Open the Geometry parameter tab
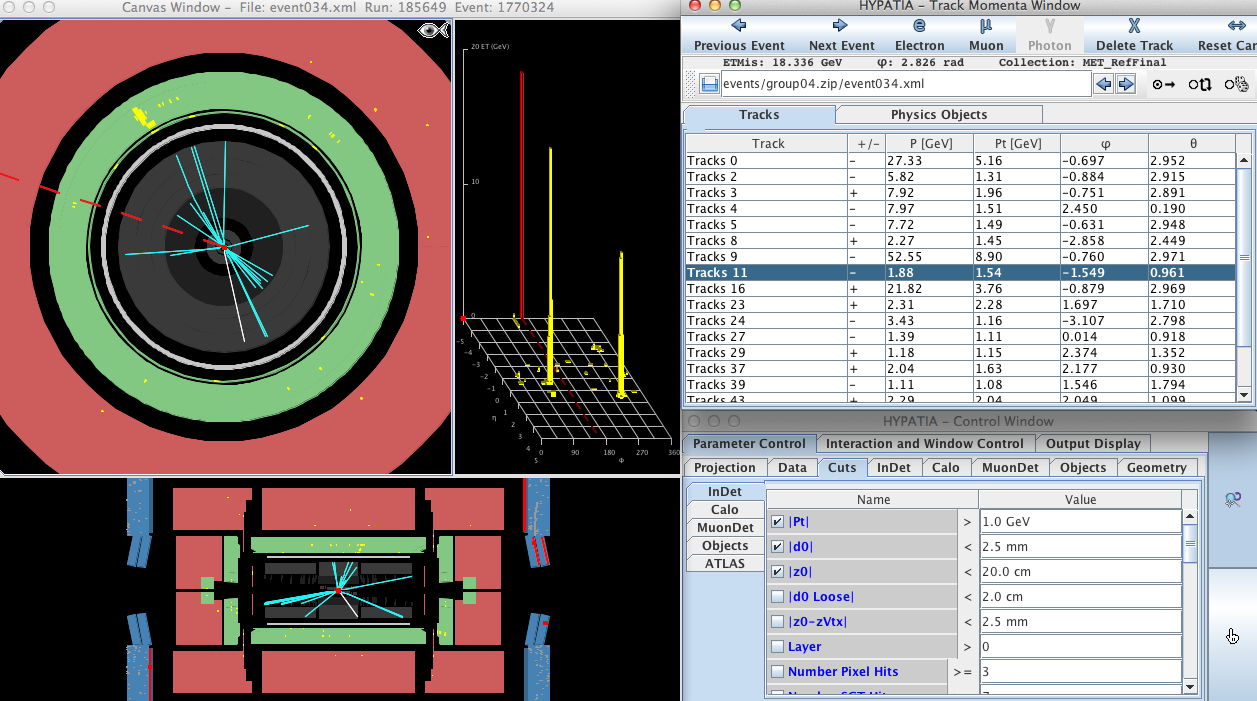This screenshot has height=701, width=1257. [x=1156, y=468]
